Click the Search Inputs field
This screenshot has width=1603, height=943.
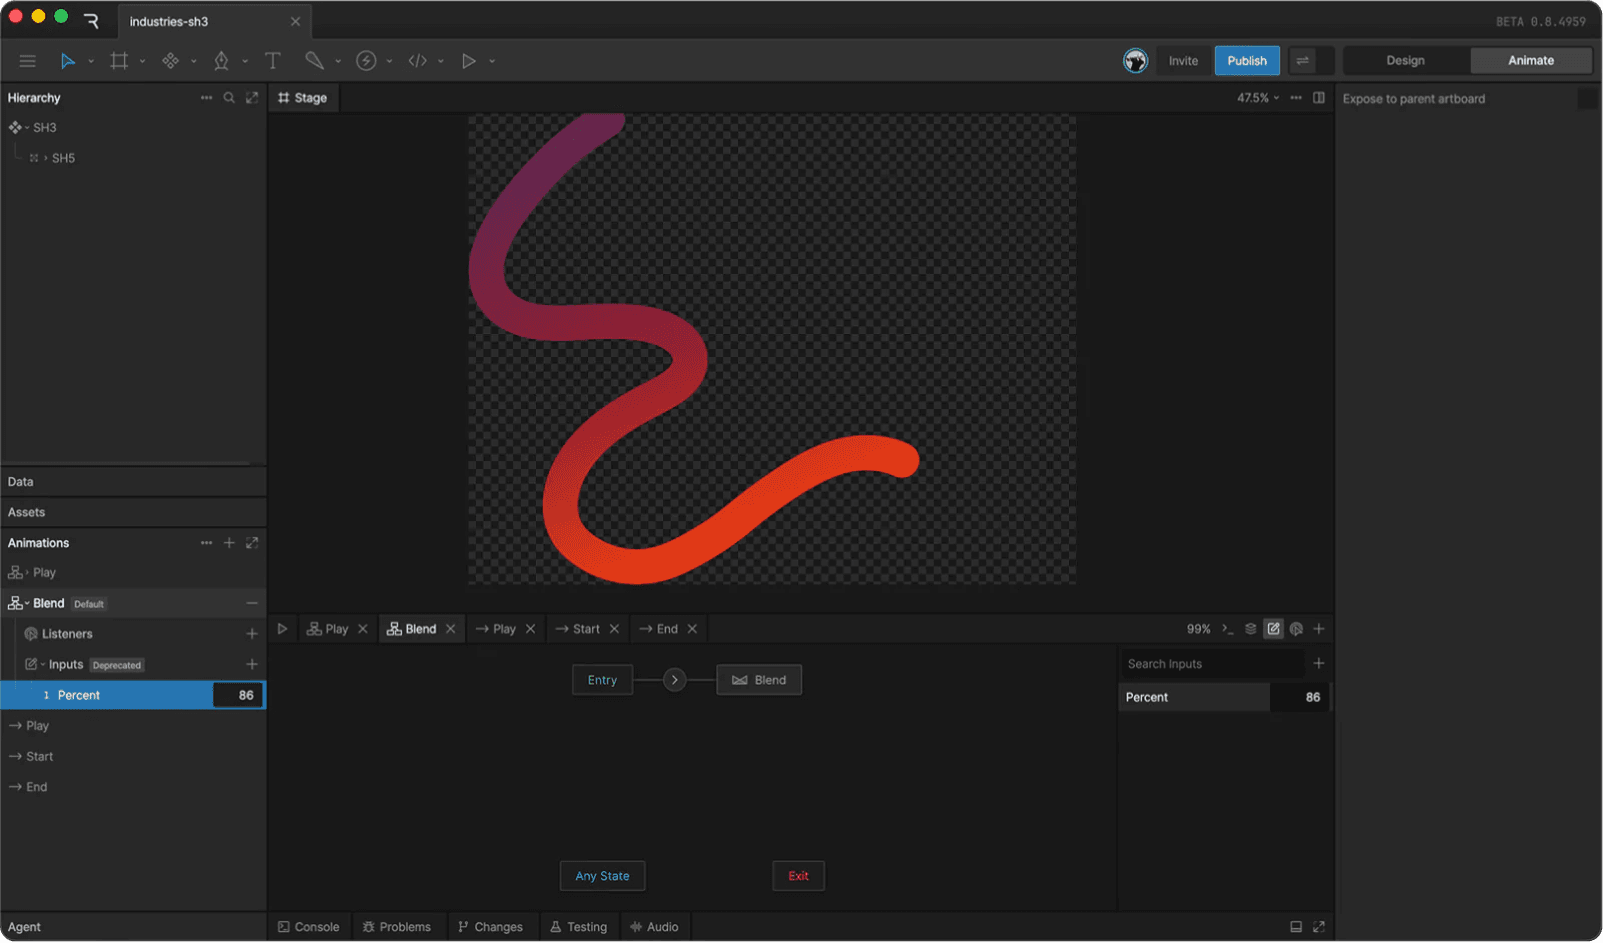(x=1212, y=664)
